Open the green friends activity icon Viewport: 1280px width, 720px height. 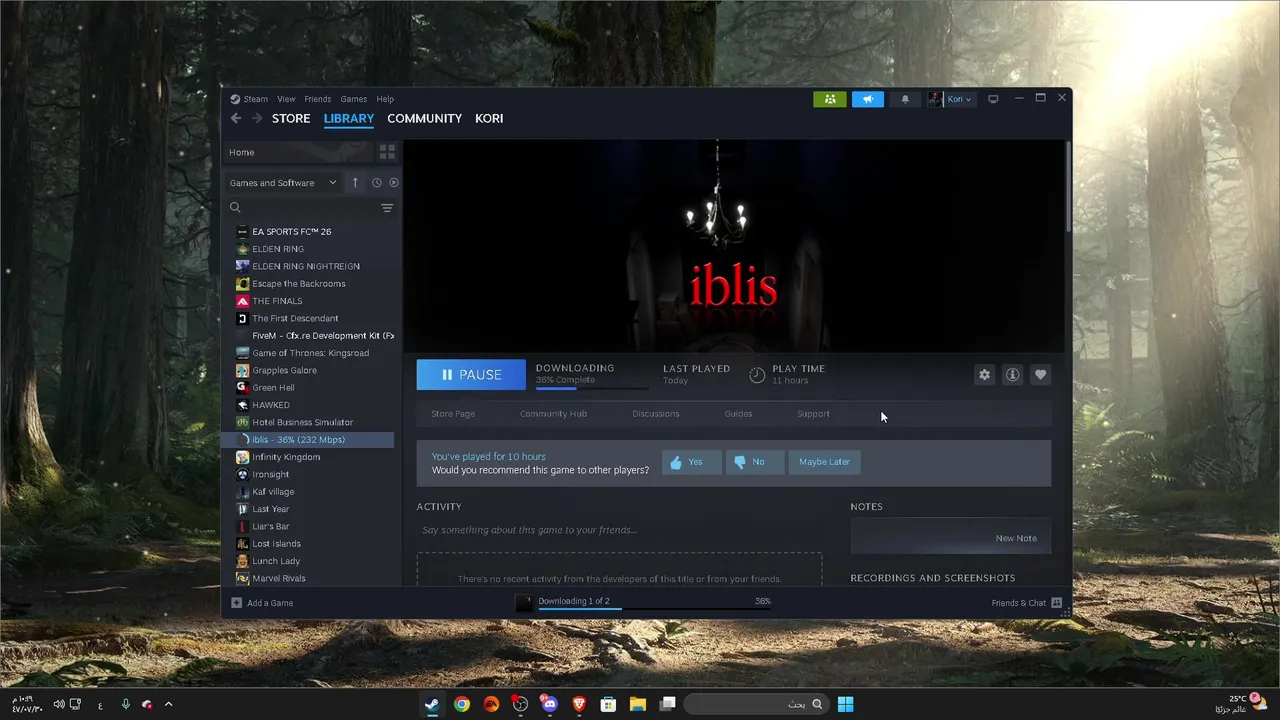(x=830, y=99)
